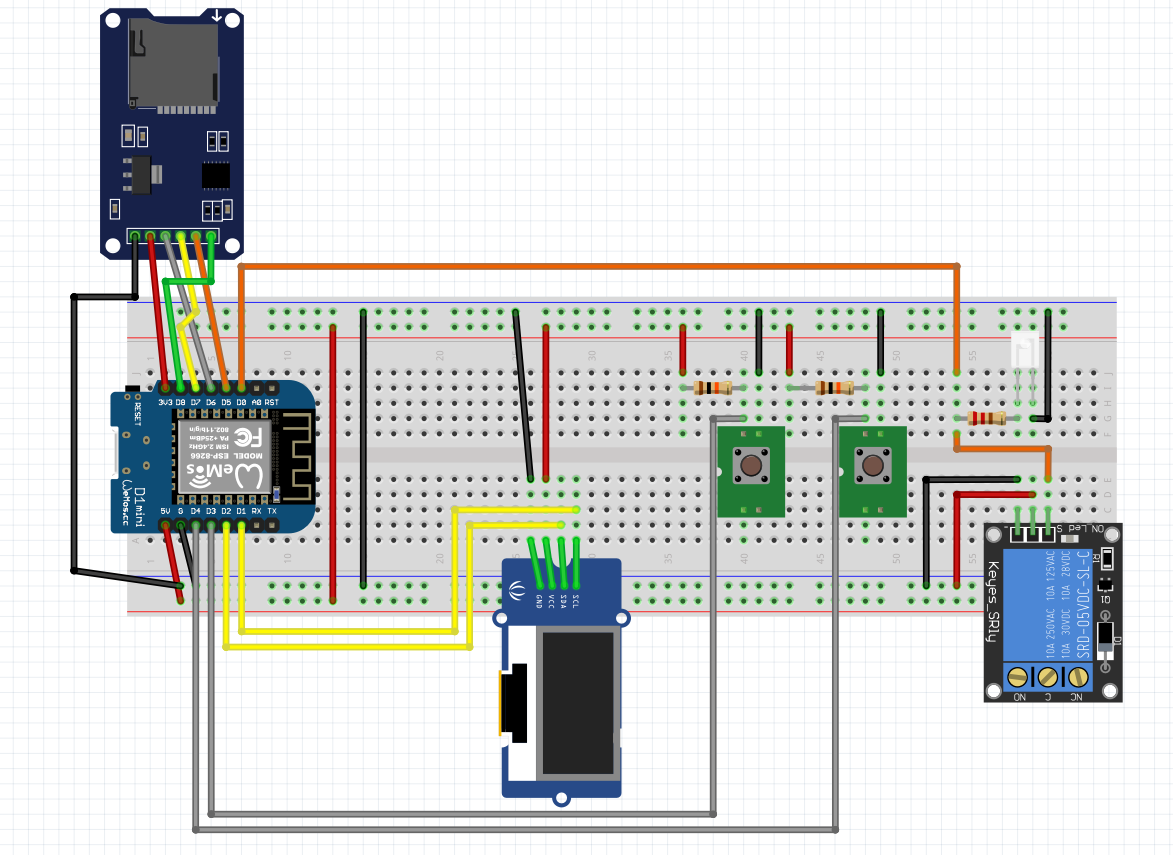
Task: Select the black wire looping left of breadboard
Action: click(73, 434)
